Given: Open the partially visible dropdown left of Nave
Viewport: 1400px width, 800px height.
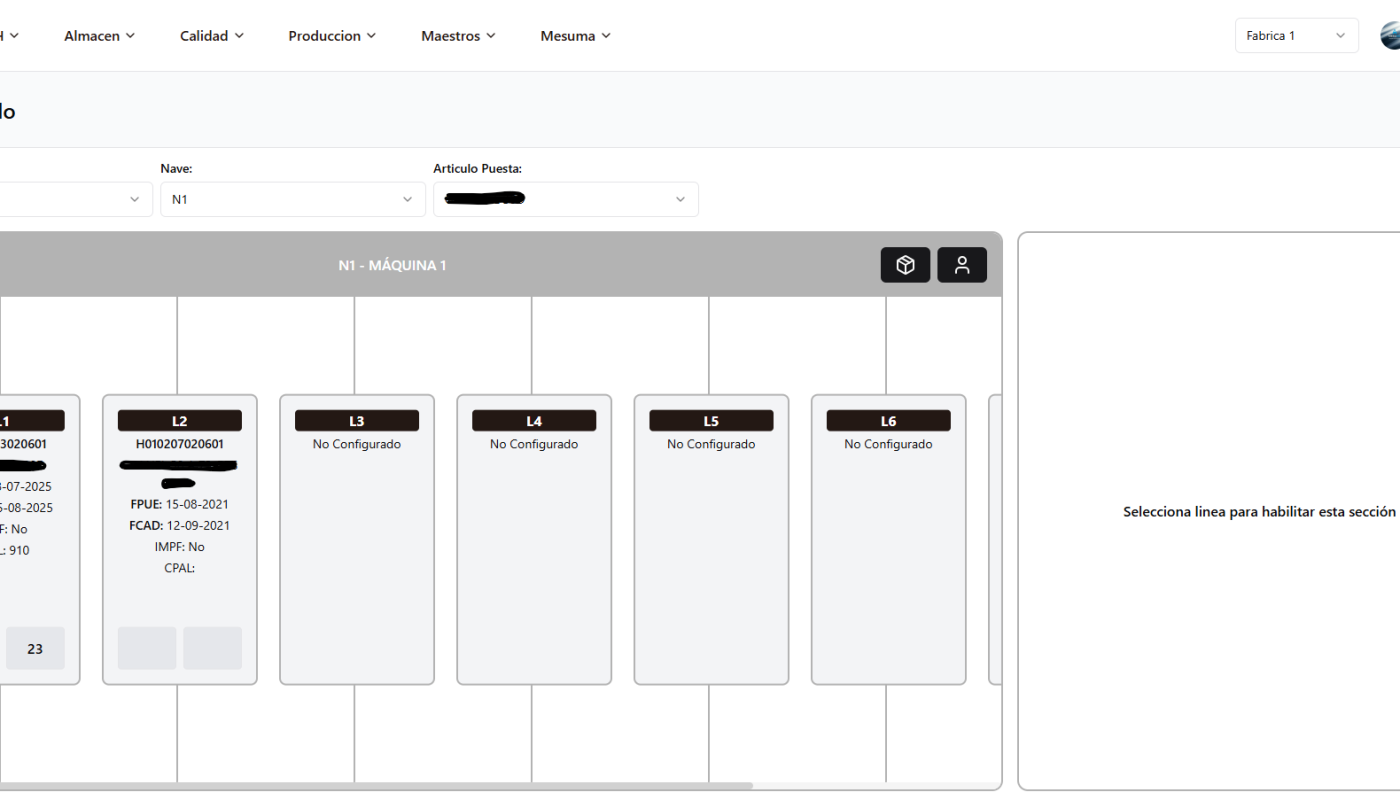Looking at the screenshot, I should click(75, 199).
